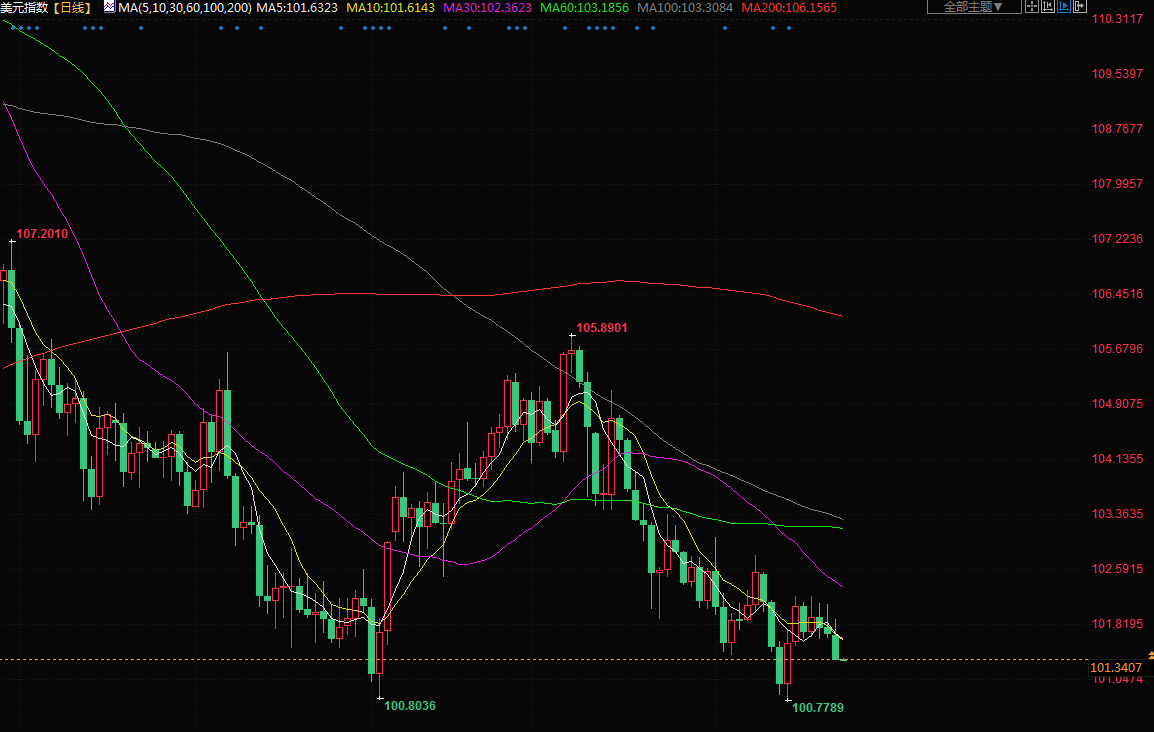1154x732 pixels.
Task: Click the range measurement icon with vertical bars
Action: coord(1048,7)
